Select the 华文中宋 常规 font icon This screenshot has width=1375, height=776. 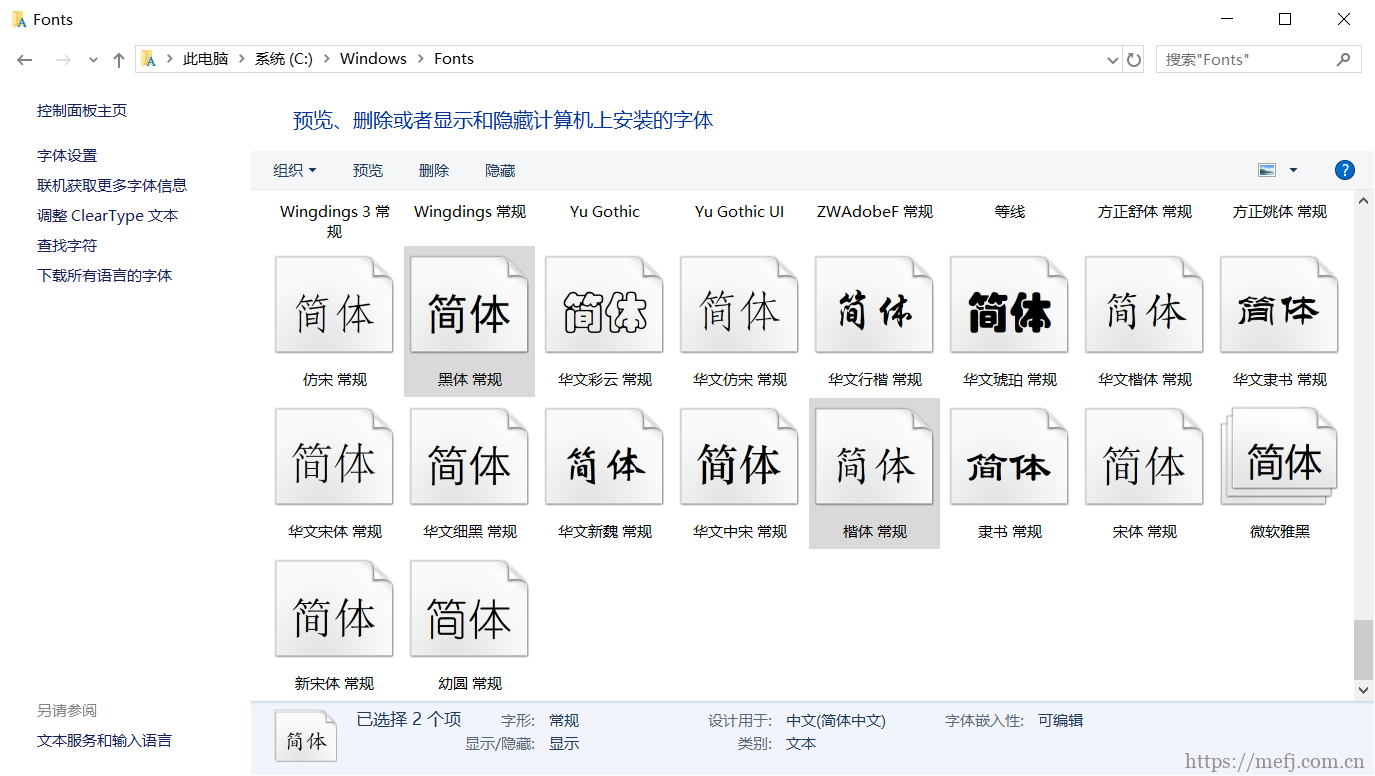(739, 457)
